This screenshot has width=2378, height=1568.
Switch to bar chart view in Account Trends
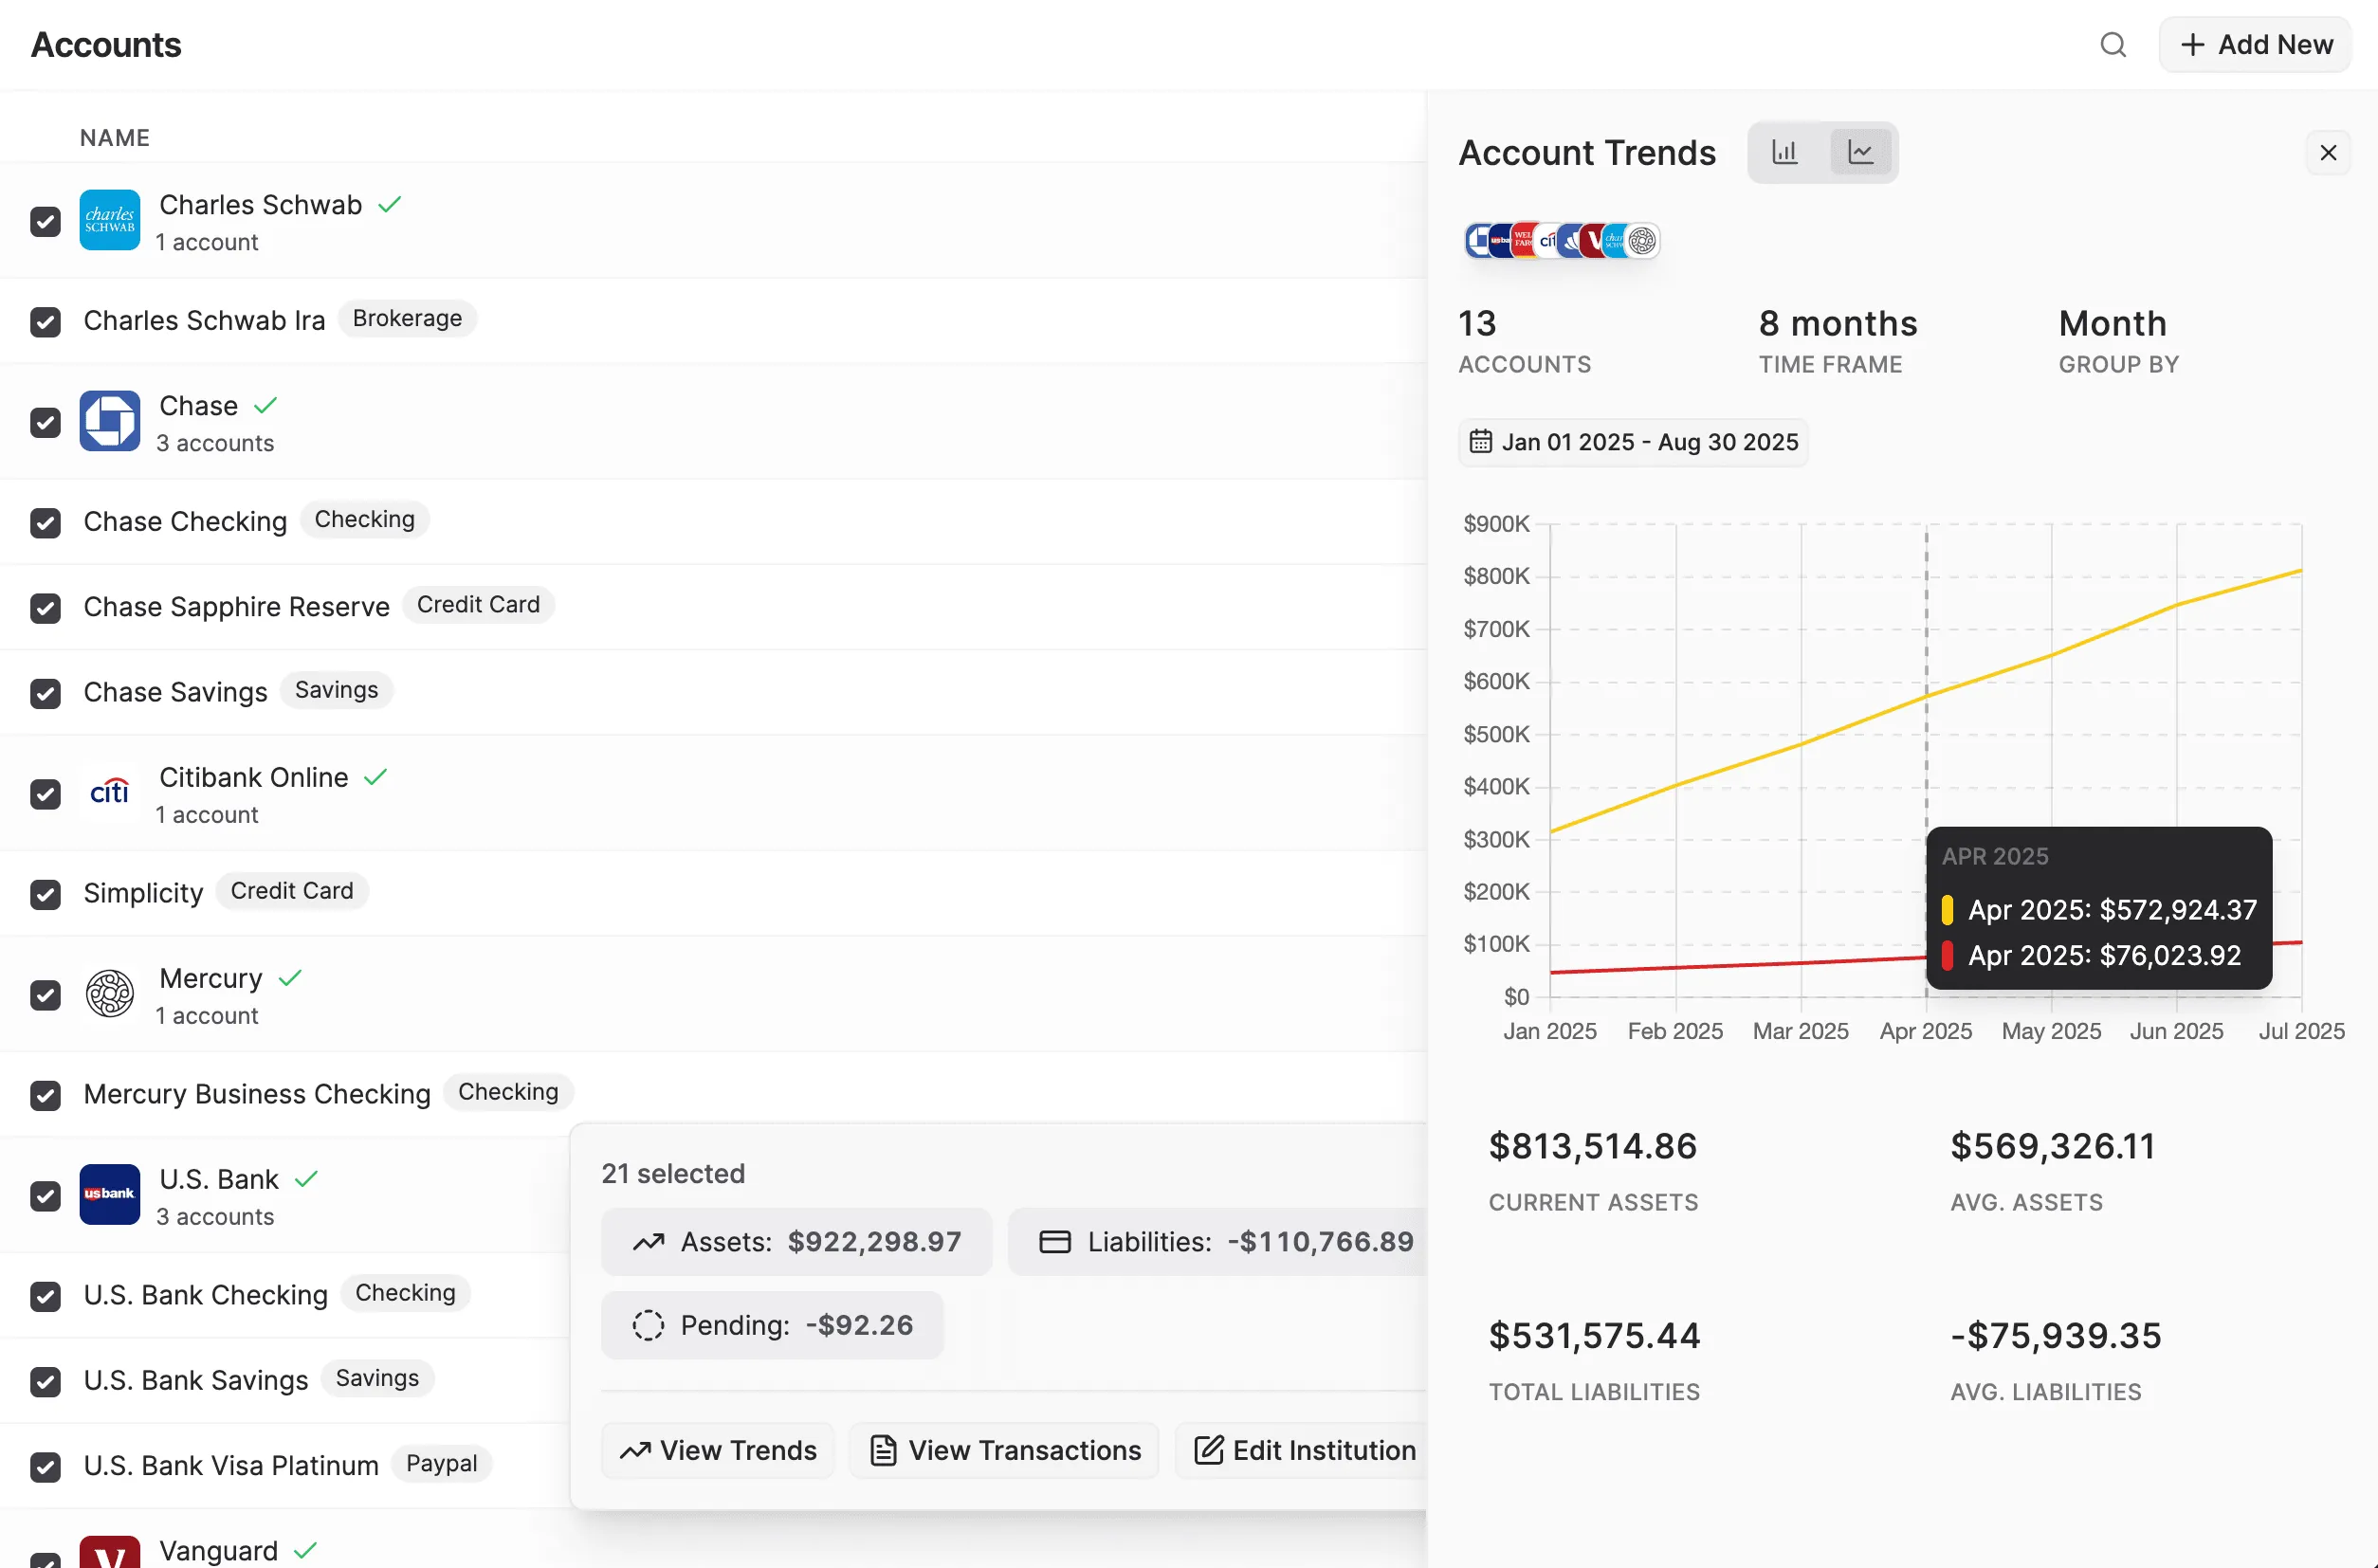[1786, 151]
